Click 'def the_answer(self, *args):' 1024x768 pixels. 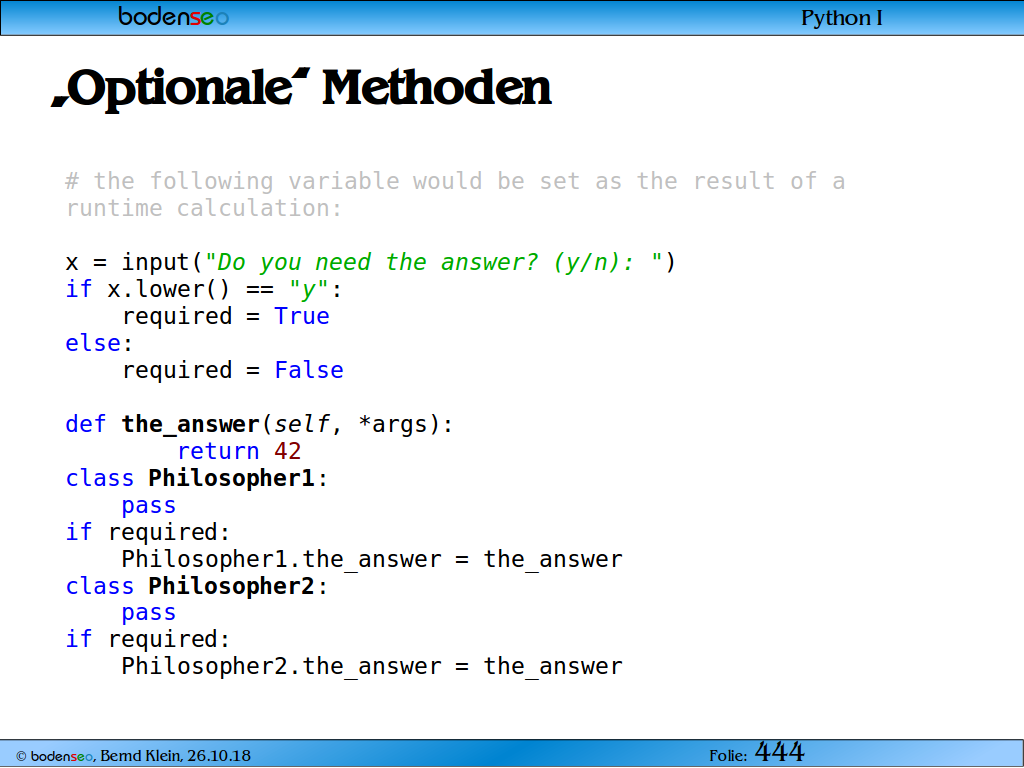coord(259,424)
